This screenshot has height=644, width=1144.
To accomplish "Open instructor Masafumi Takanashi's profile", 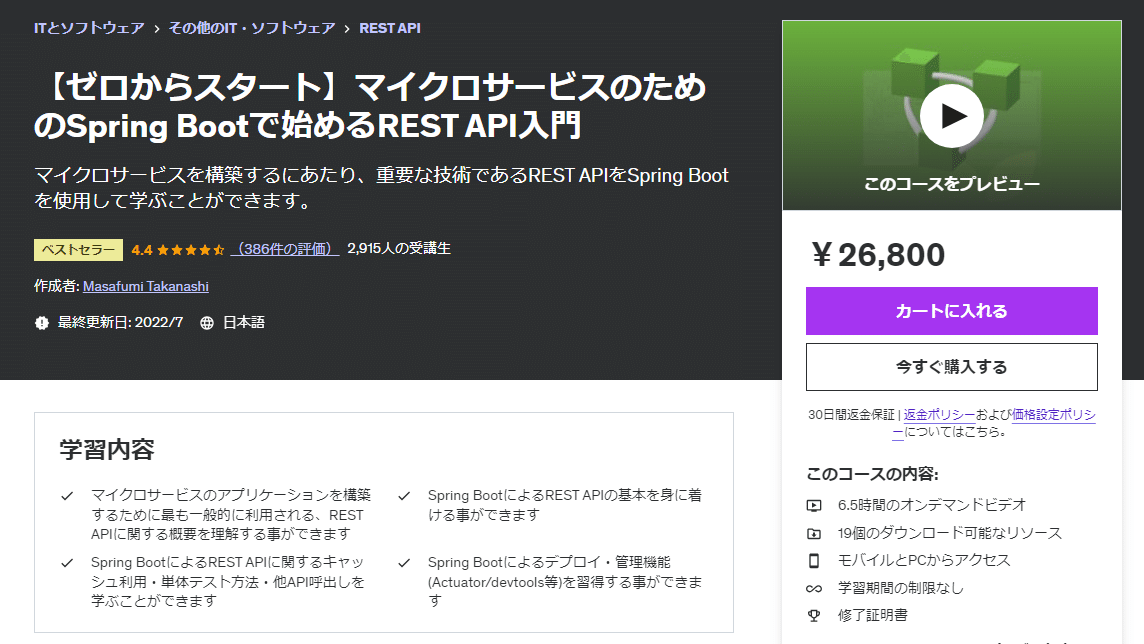I will (146, 286).
